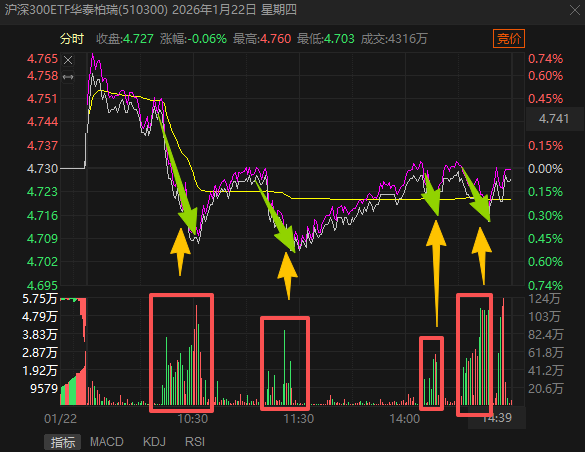Click the 4.741 crosshair price label
585x452 pixels.
[554, 119]
